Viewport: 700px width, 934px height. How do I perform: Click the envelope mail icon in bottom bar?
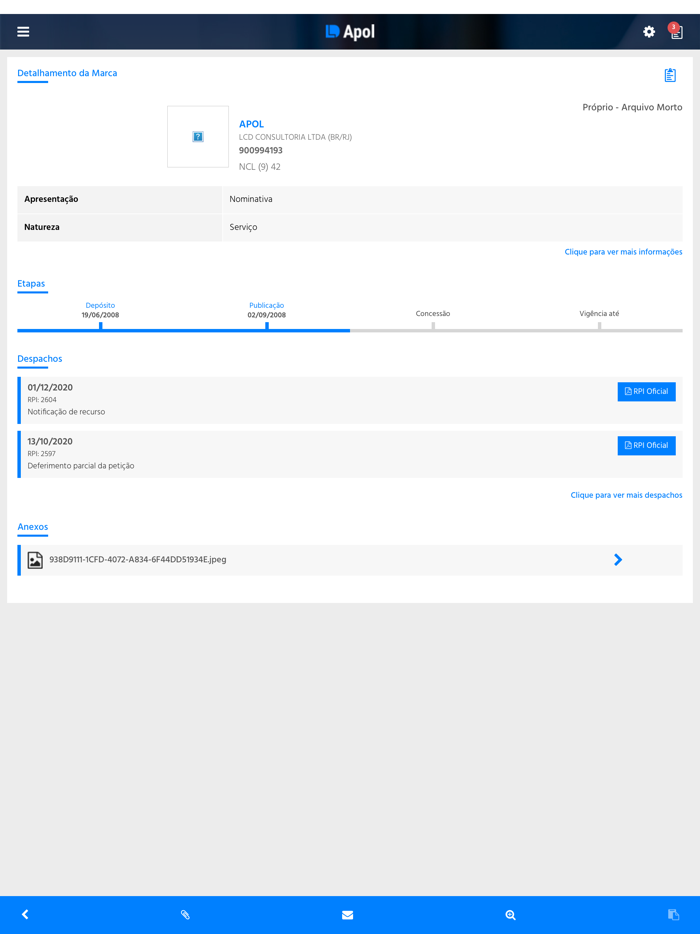pyautogui.click(x=347, y=915)
